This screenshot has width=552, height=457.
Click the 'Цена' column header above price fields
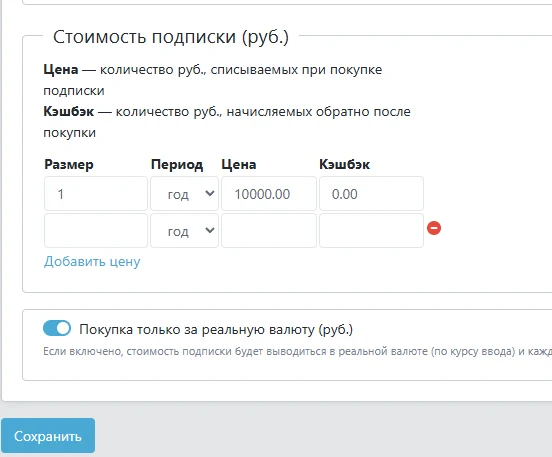(x=239, y=164)
